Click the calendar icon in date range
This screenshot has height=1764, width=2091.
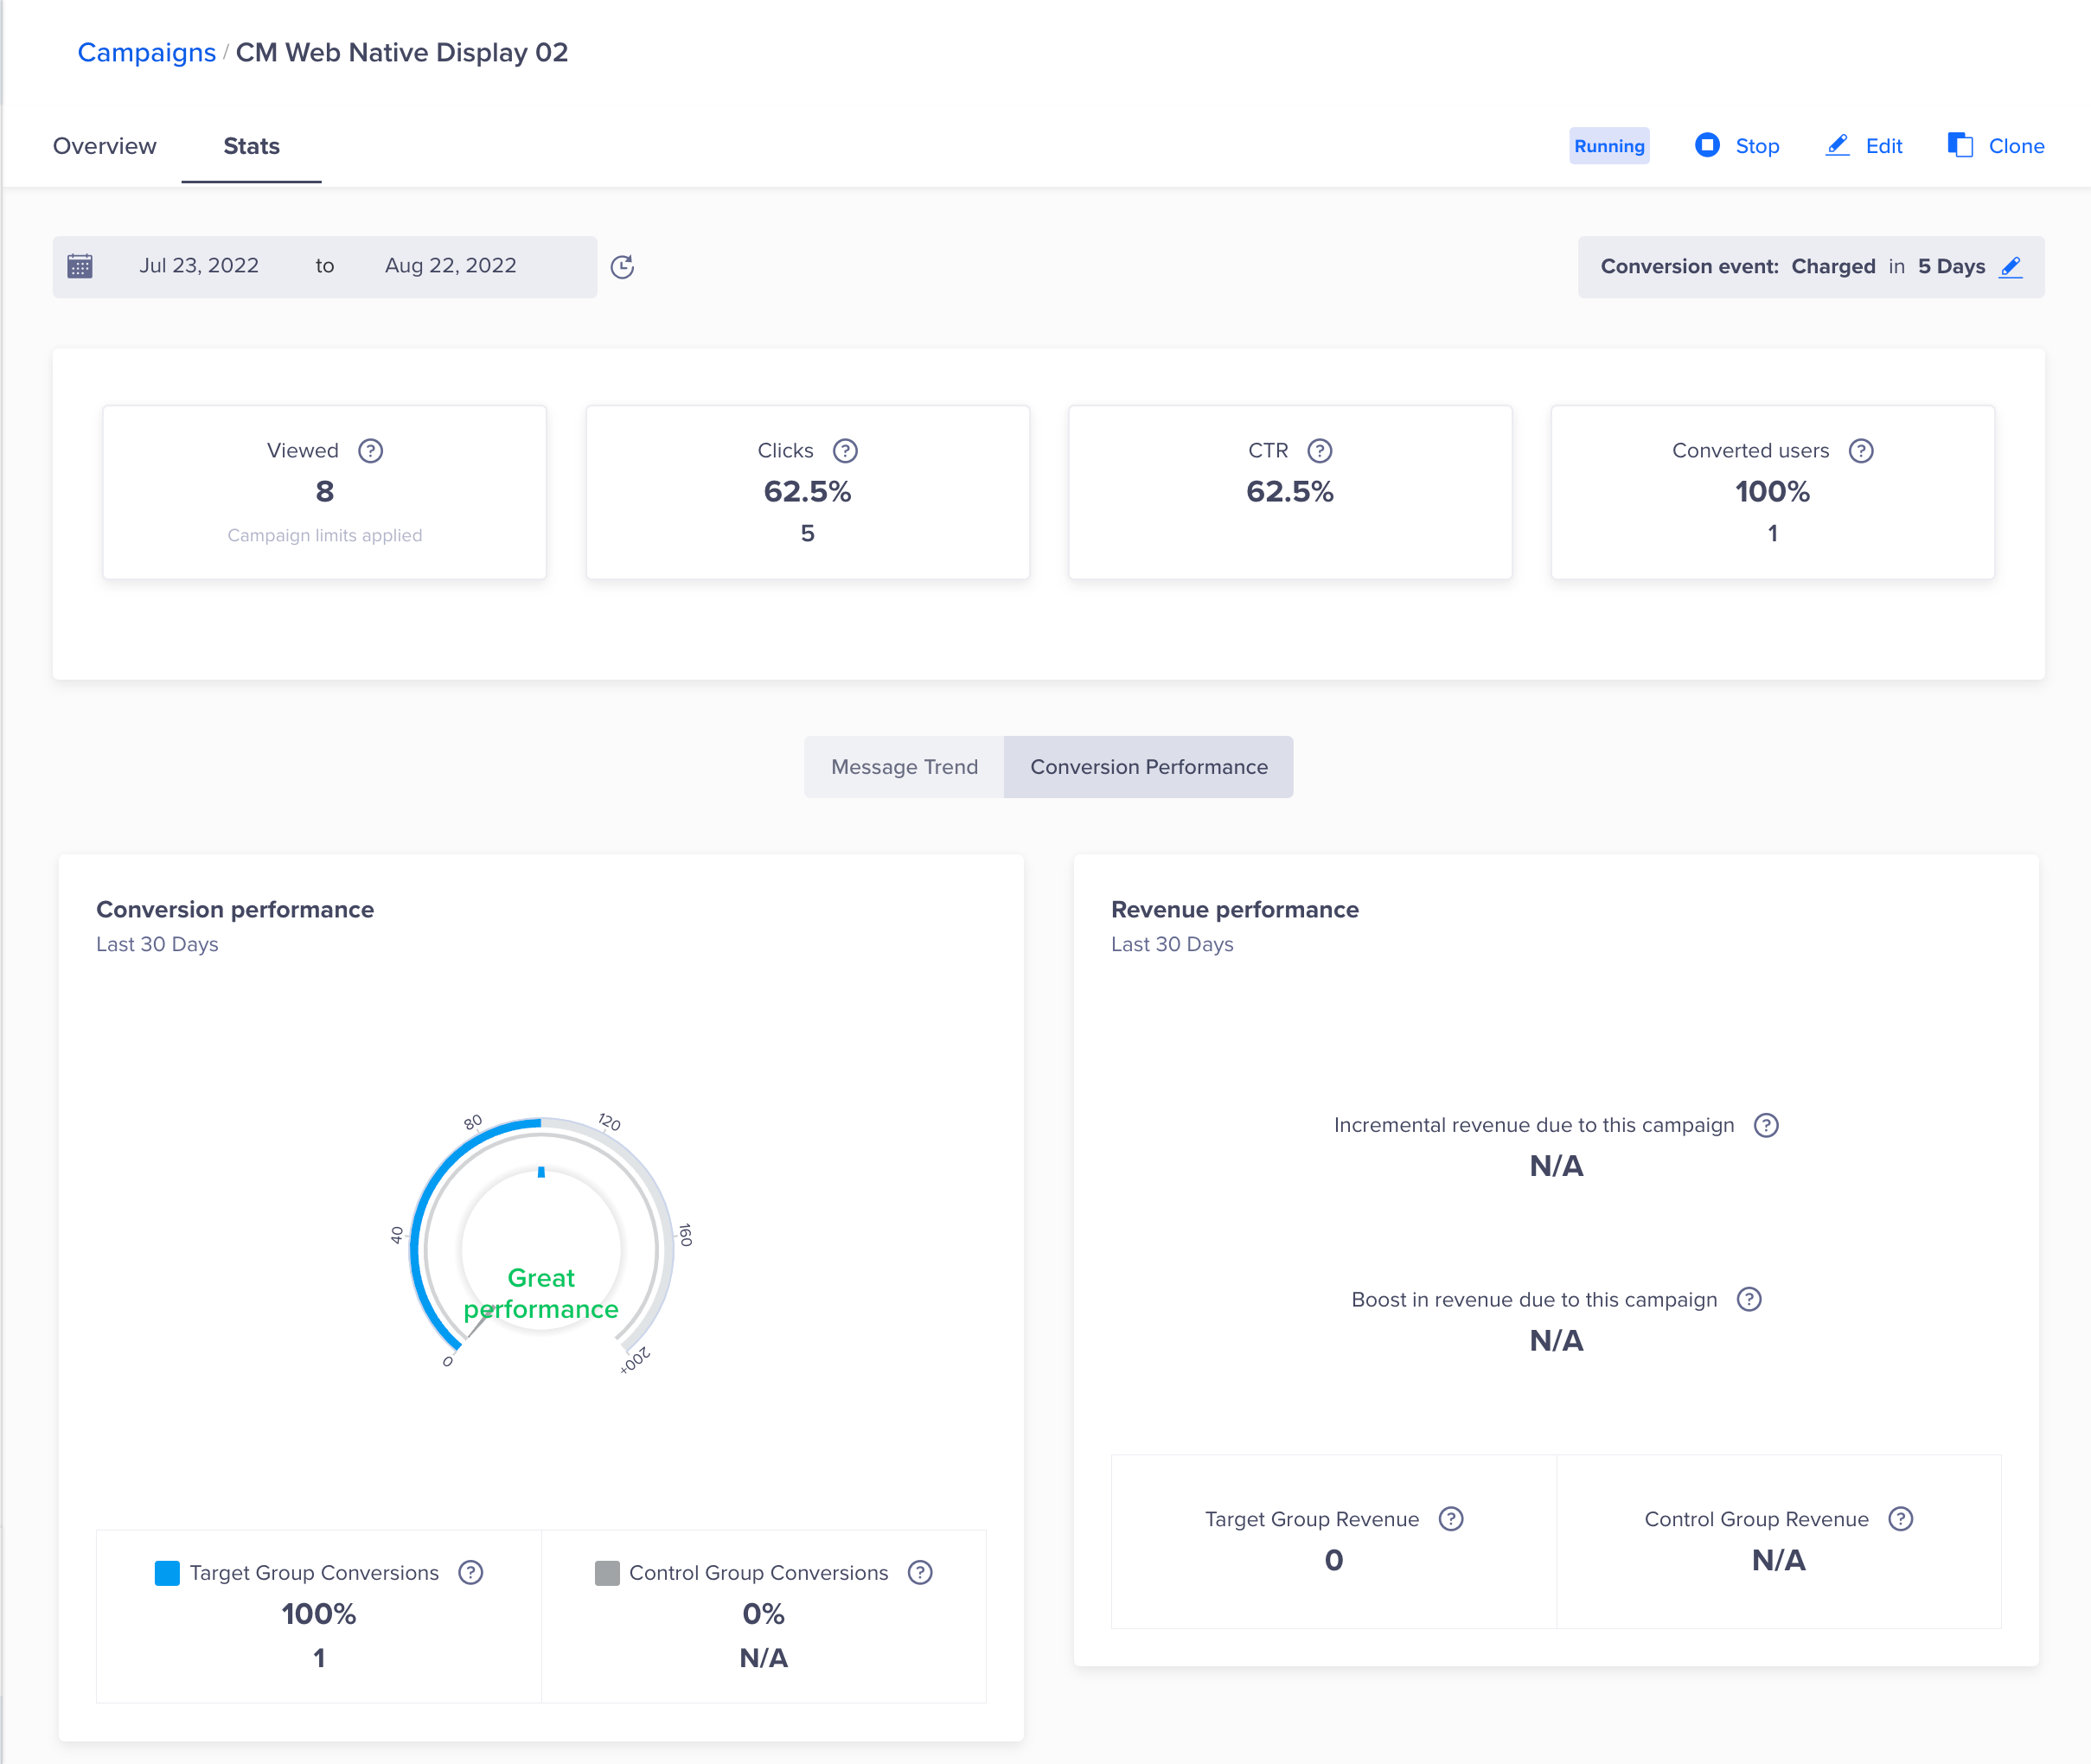coord(80,266)
